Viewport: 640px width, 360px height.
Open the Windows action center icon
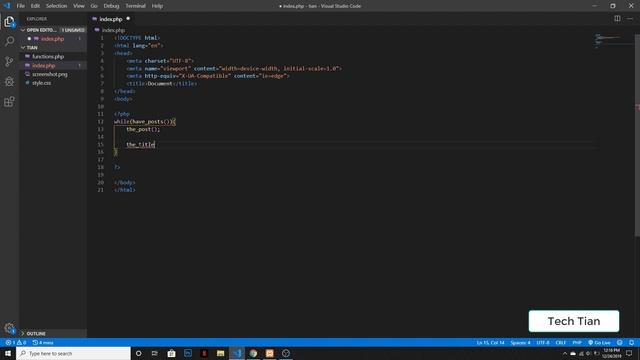click(x=629, y=353)
